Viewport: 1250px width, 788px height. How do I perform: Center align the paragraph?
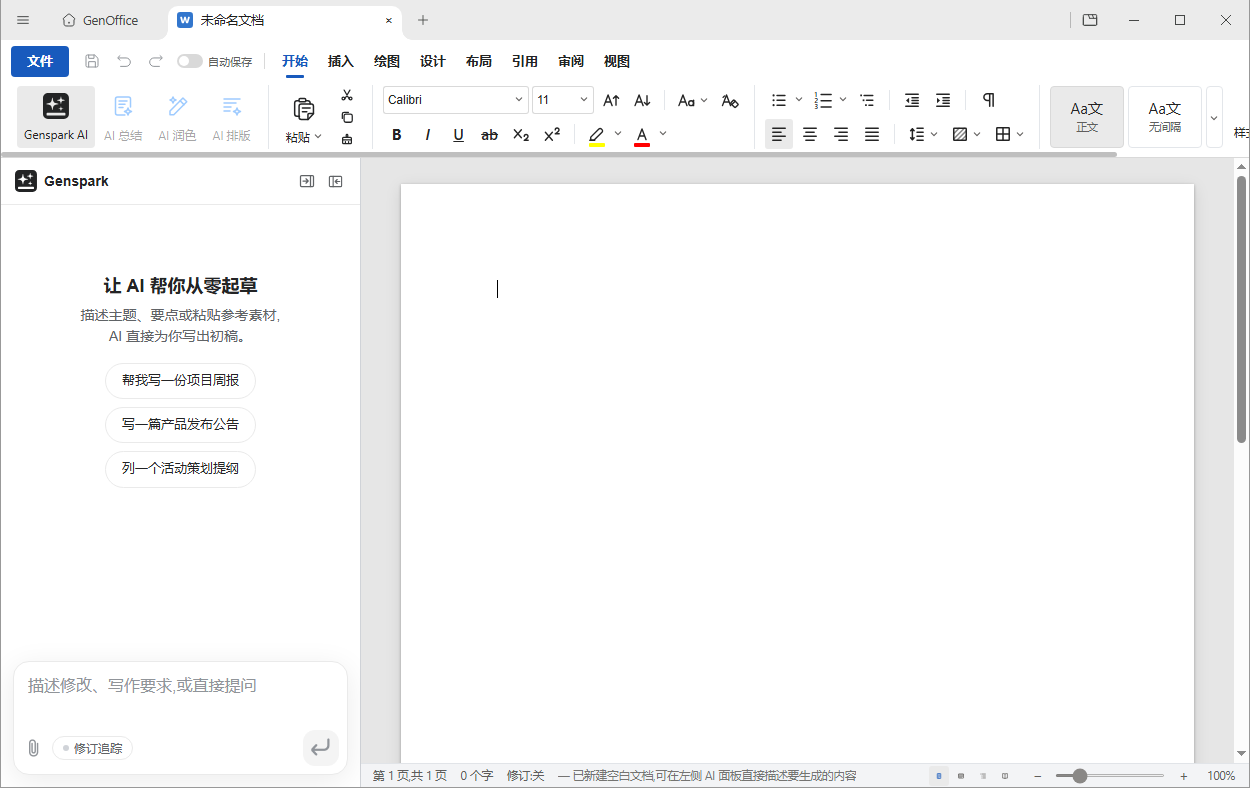810,134
